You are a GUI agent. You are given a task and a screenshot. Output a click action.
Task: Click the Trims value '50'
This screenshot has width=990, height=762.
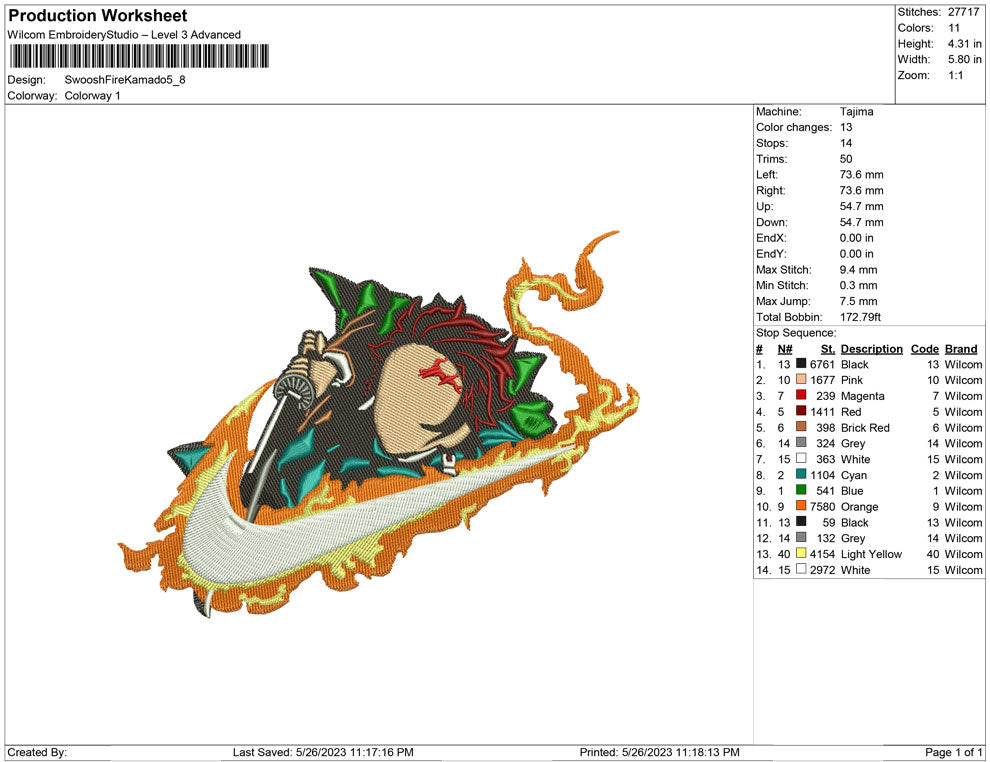click(x=845, y=159)
